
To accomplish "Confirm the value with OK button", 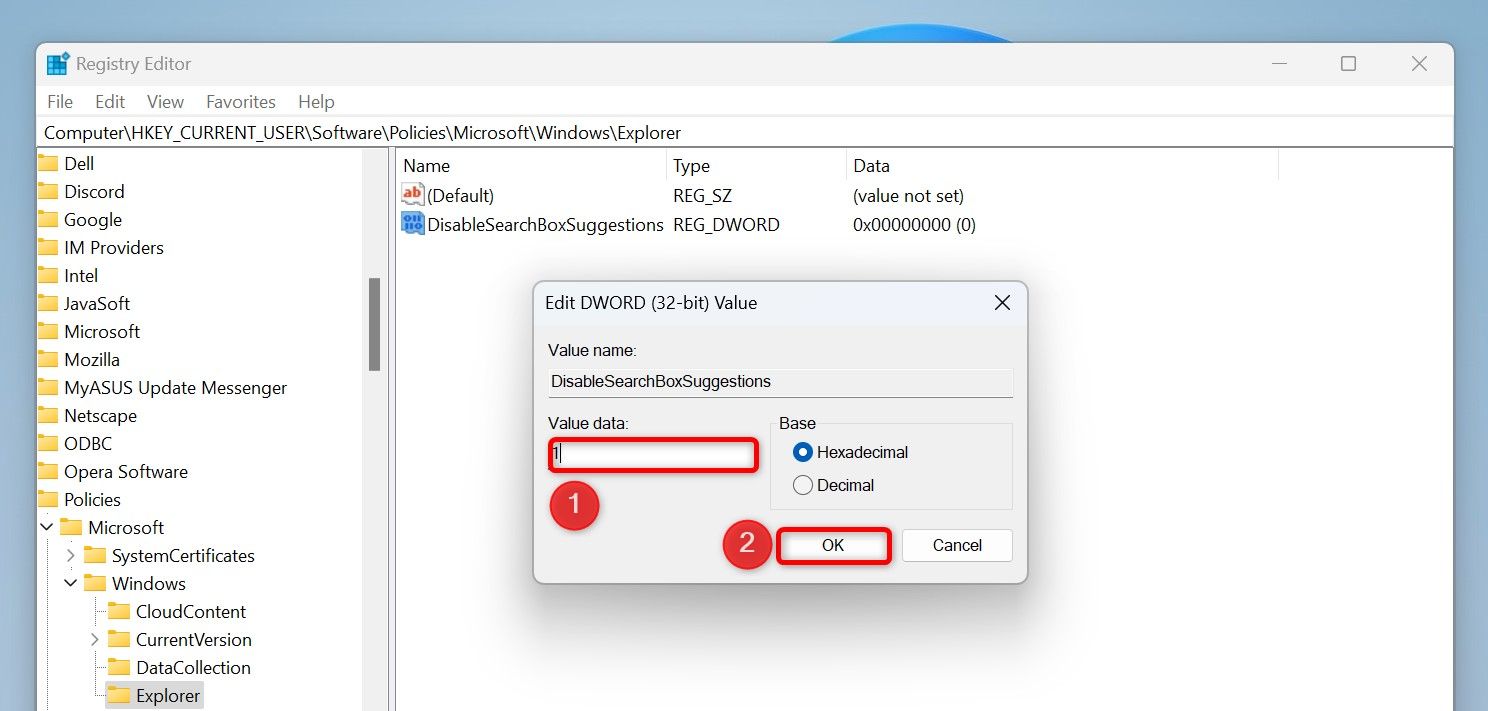I will point(833,545).
